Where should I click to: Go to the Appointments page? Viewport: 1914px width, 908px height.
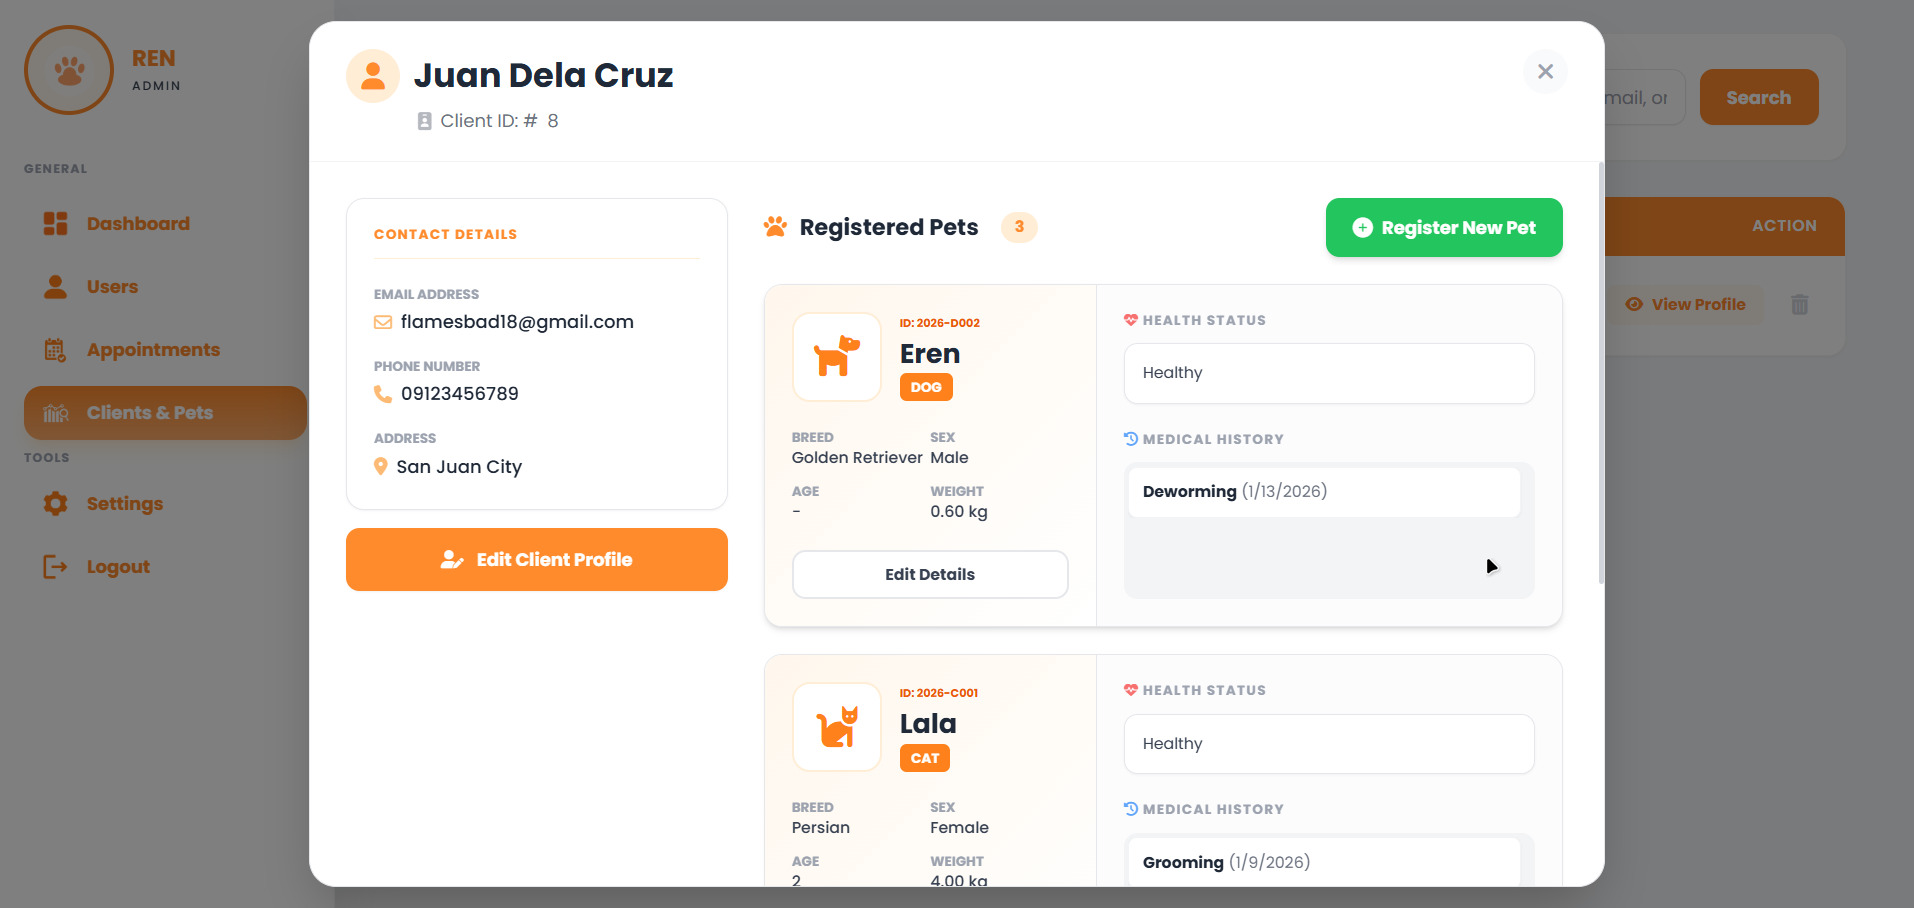click(x=152, y=350)
